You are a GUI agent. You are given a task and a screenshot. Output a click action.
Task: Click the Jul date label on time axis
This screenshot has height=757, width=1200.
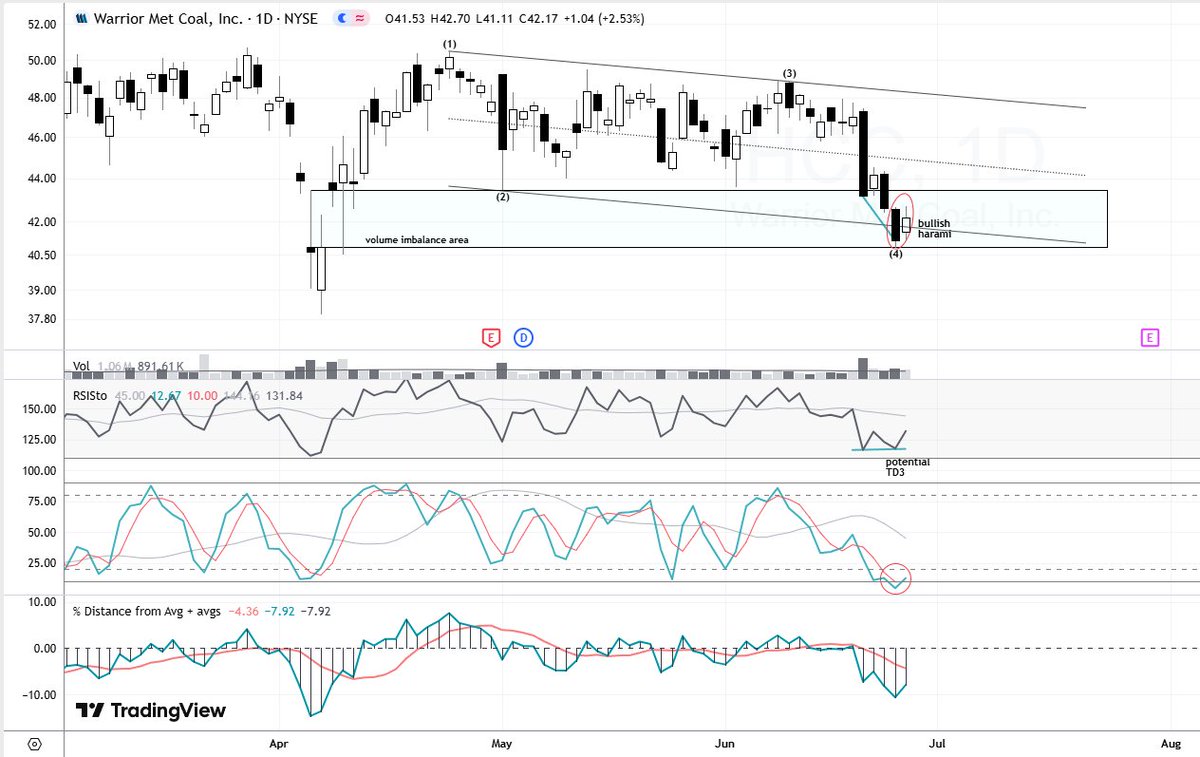click(937, 745)
